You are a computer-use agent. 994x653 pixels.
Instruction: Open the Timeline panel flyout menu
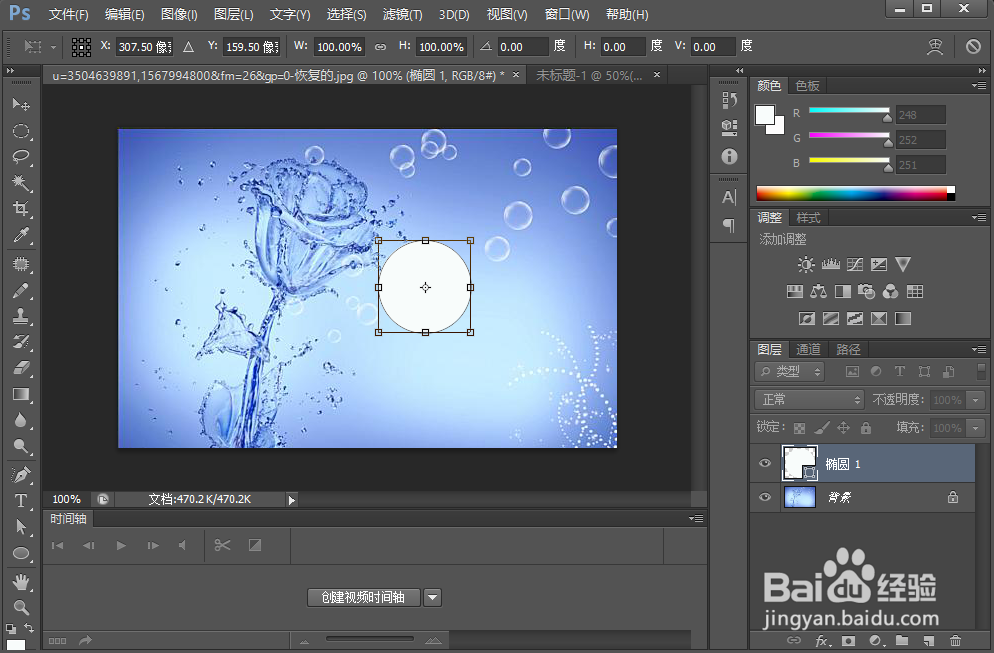click(696, 519)
